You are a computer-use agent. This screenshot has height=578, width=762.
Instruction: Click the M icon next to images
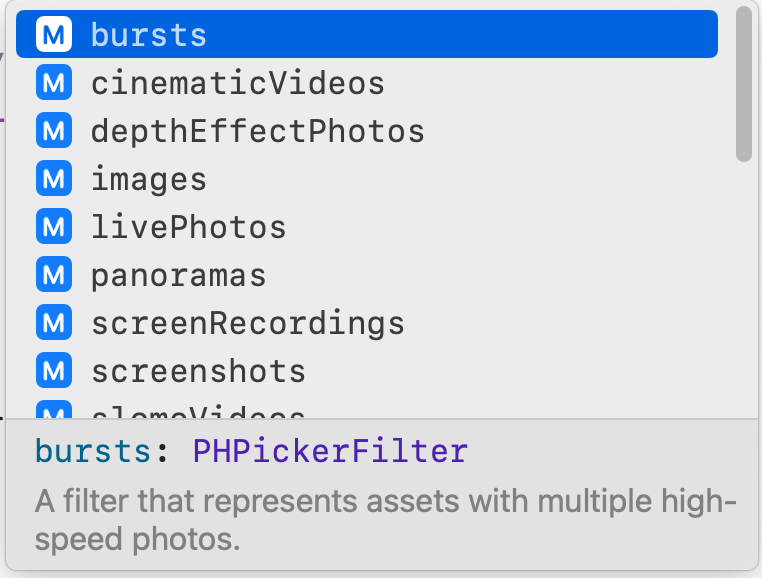point(52,179)
